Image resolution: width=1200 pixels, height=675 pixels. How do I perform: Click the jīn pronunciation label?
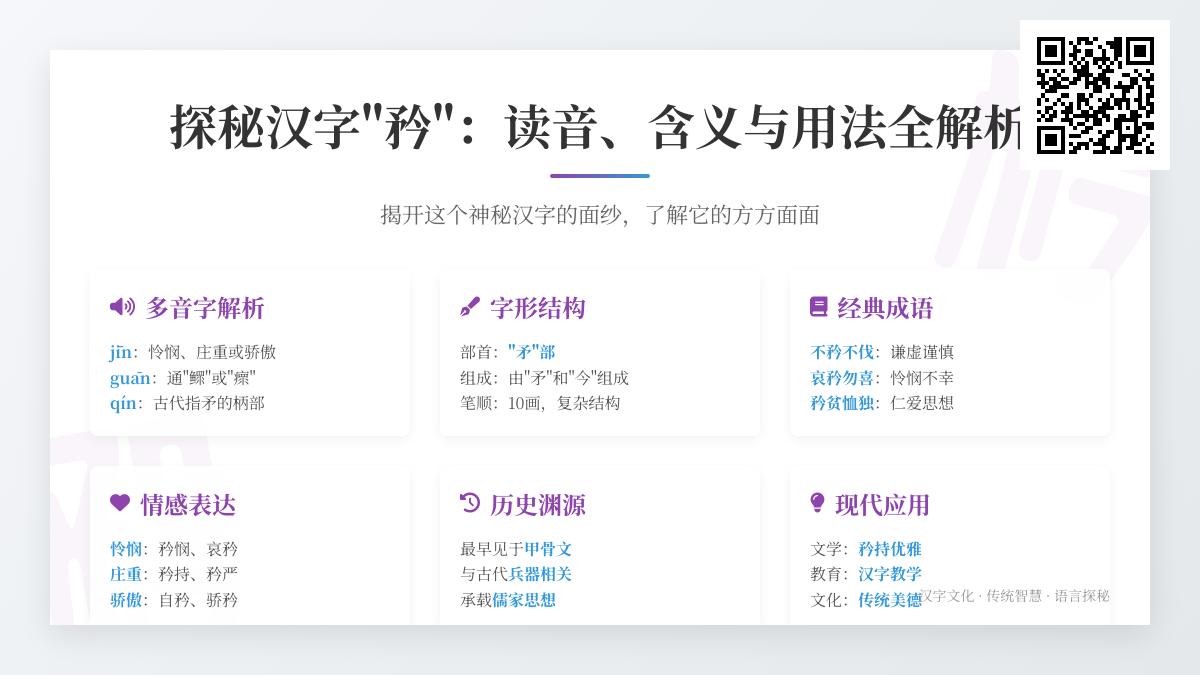pyautogui.click(x=121, y=352)
